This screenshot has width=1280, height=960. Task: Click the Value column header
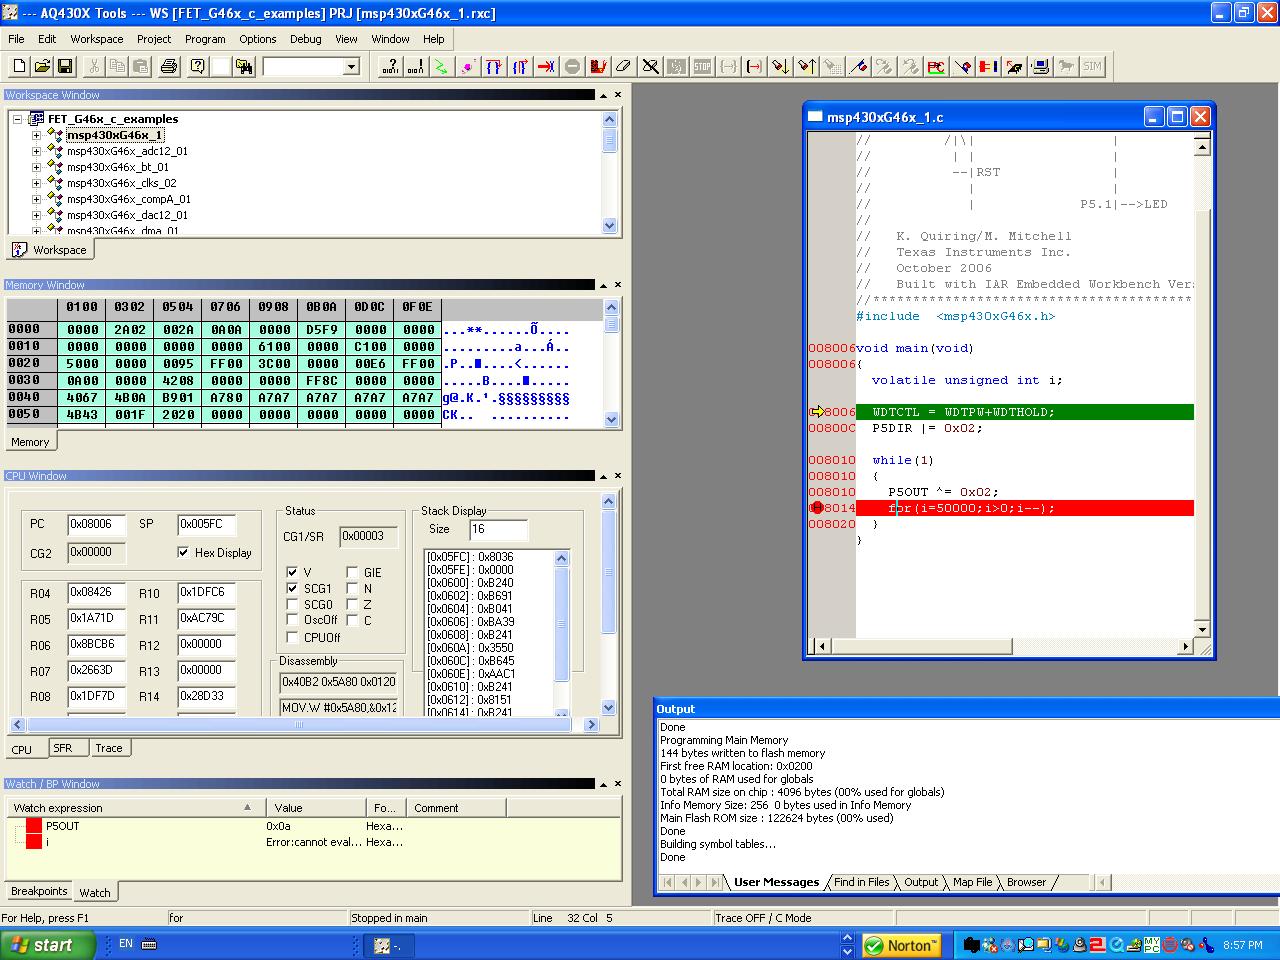tap(316, 808)
